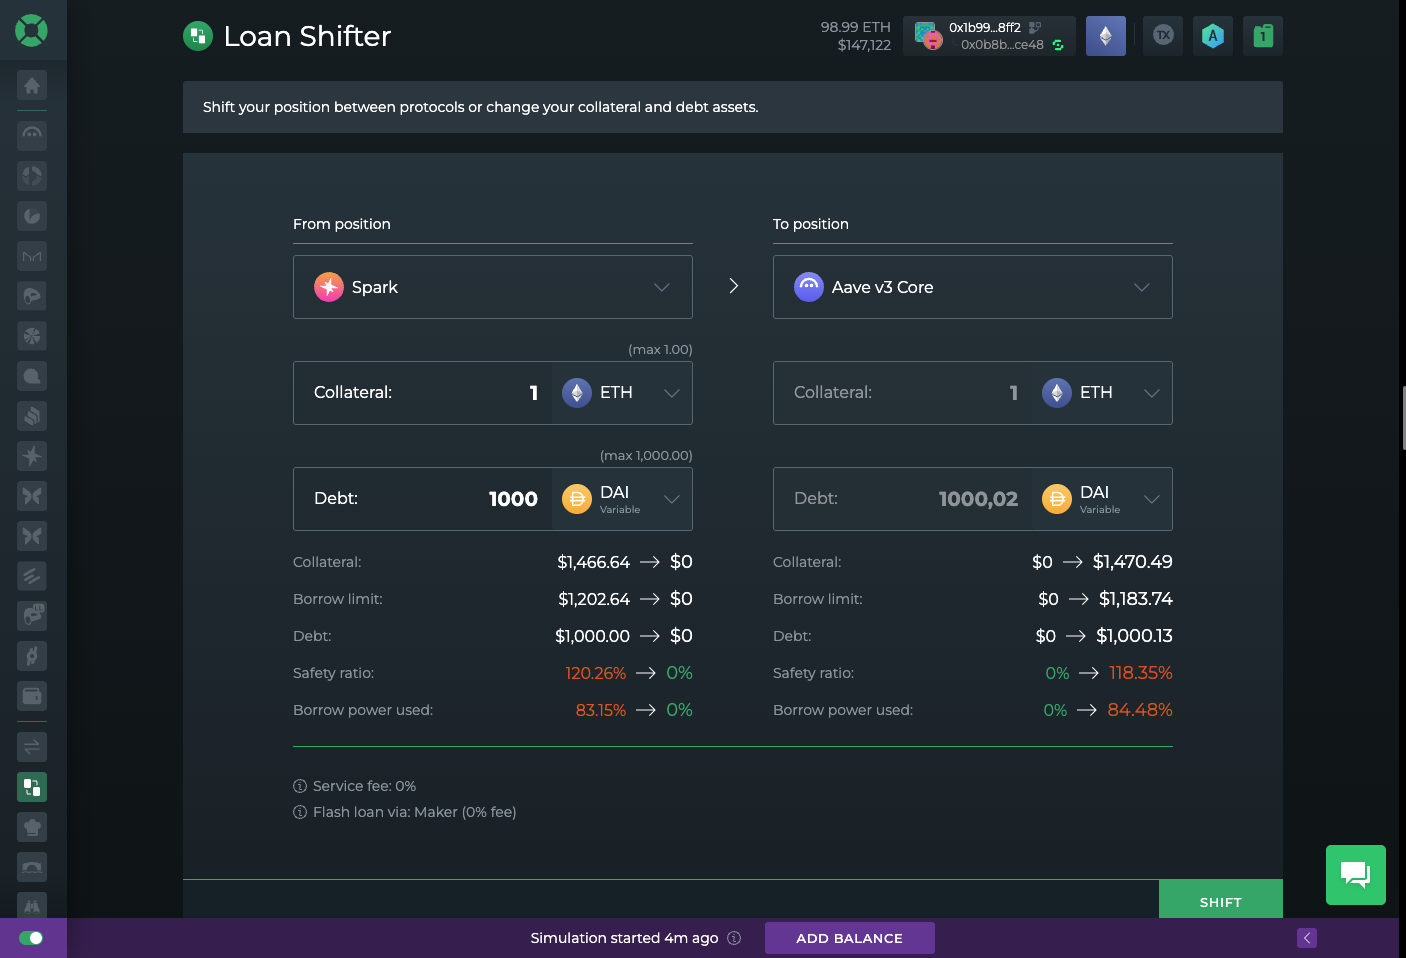Click the (max 1,000.00) debt link

pos(646,455)
